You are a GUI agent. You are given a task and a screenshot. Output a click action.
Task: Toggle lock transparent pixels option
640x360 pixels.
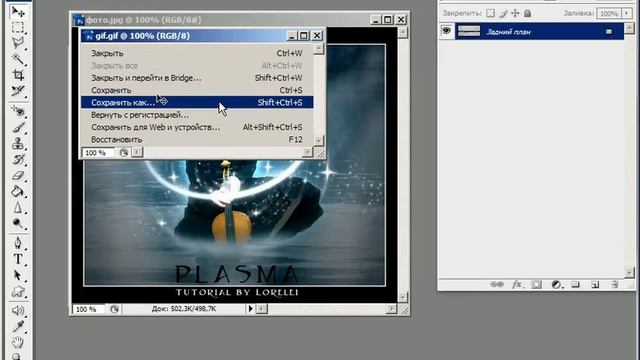[x=490, y=13]
